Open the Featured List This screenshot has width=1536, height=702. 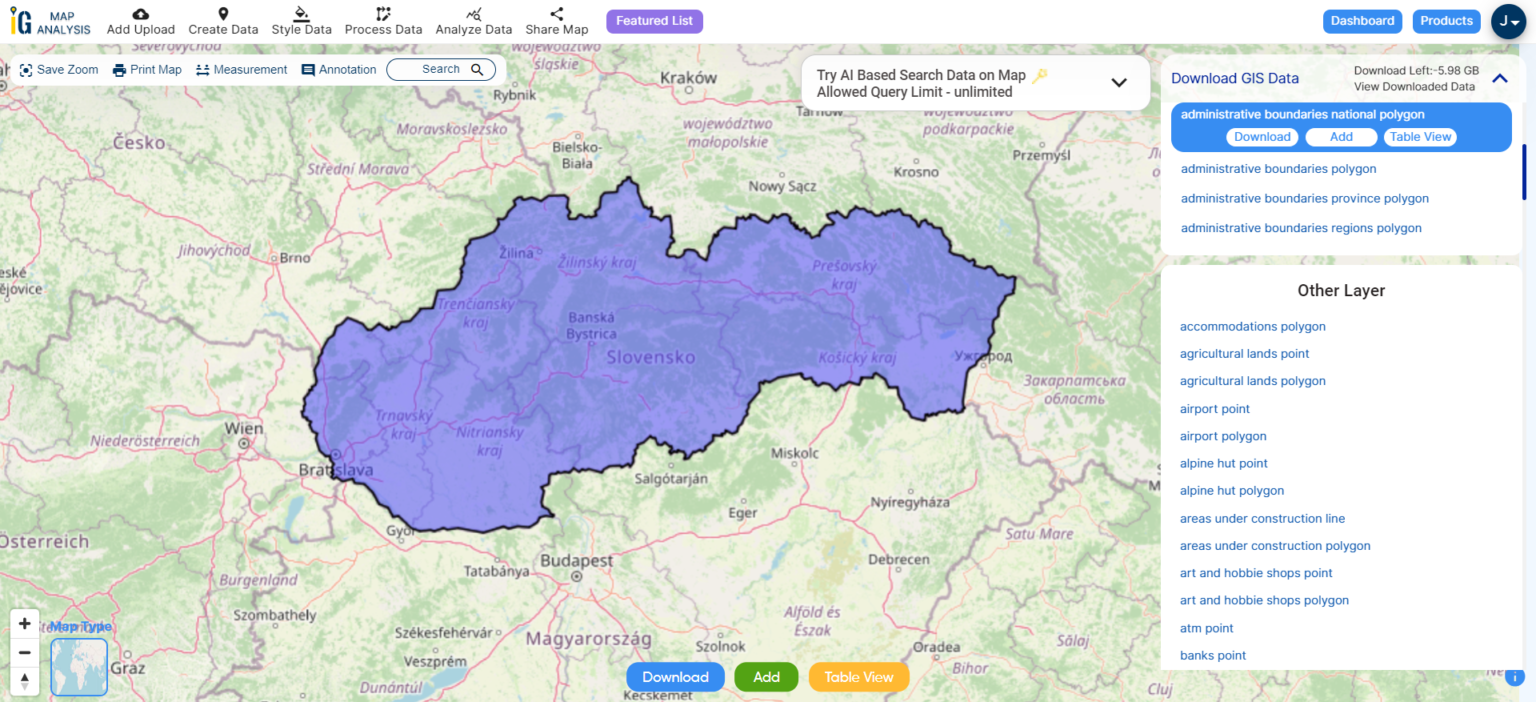point(654,20)
